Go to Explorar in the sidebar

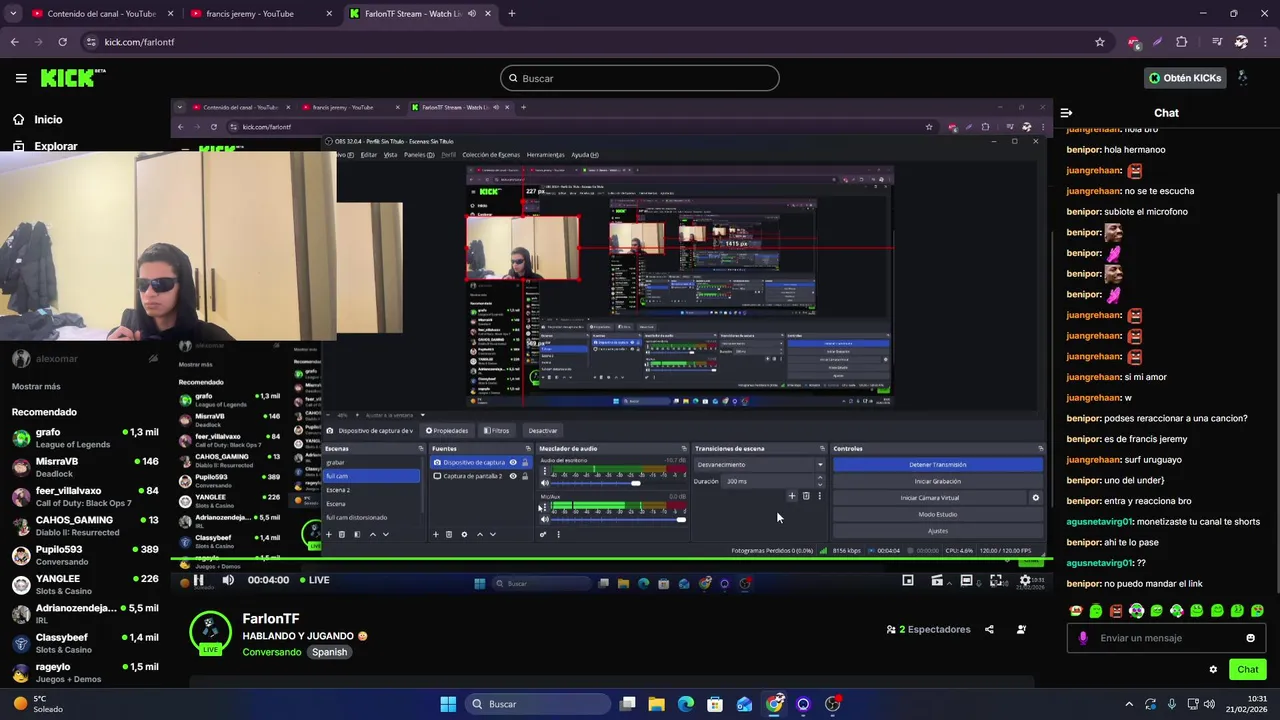[x=45, y=146]
